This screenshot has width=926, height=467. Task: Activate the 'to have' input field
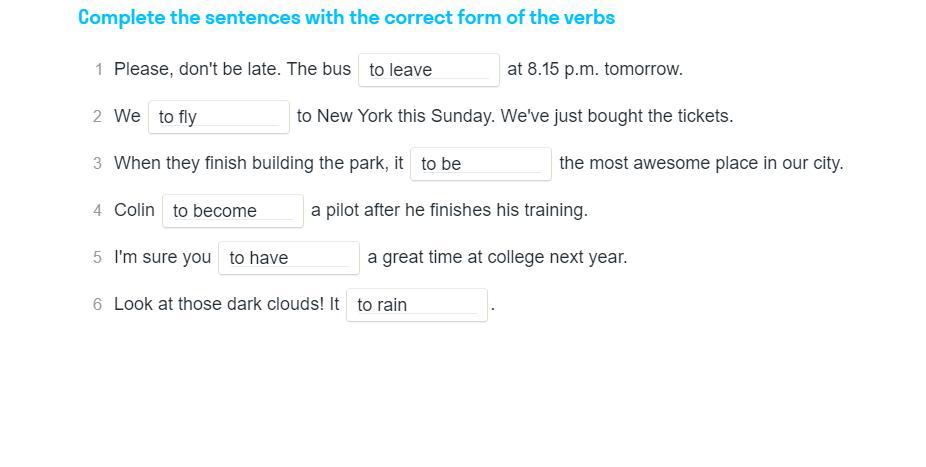(x=288, y=258)
